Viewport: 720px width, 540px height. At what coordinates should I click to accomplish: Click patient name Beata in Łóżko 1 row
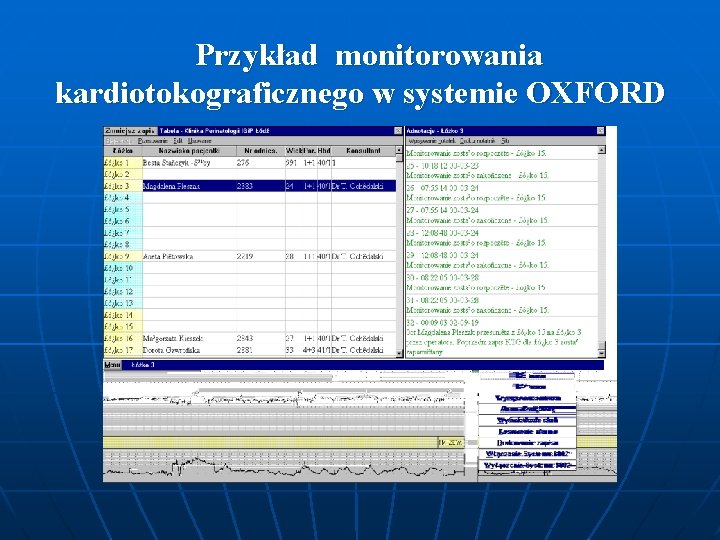177,163
